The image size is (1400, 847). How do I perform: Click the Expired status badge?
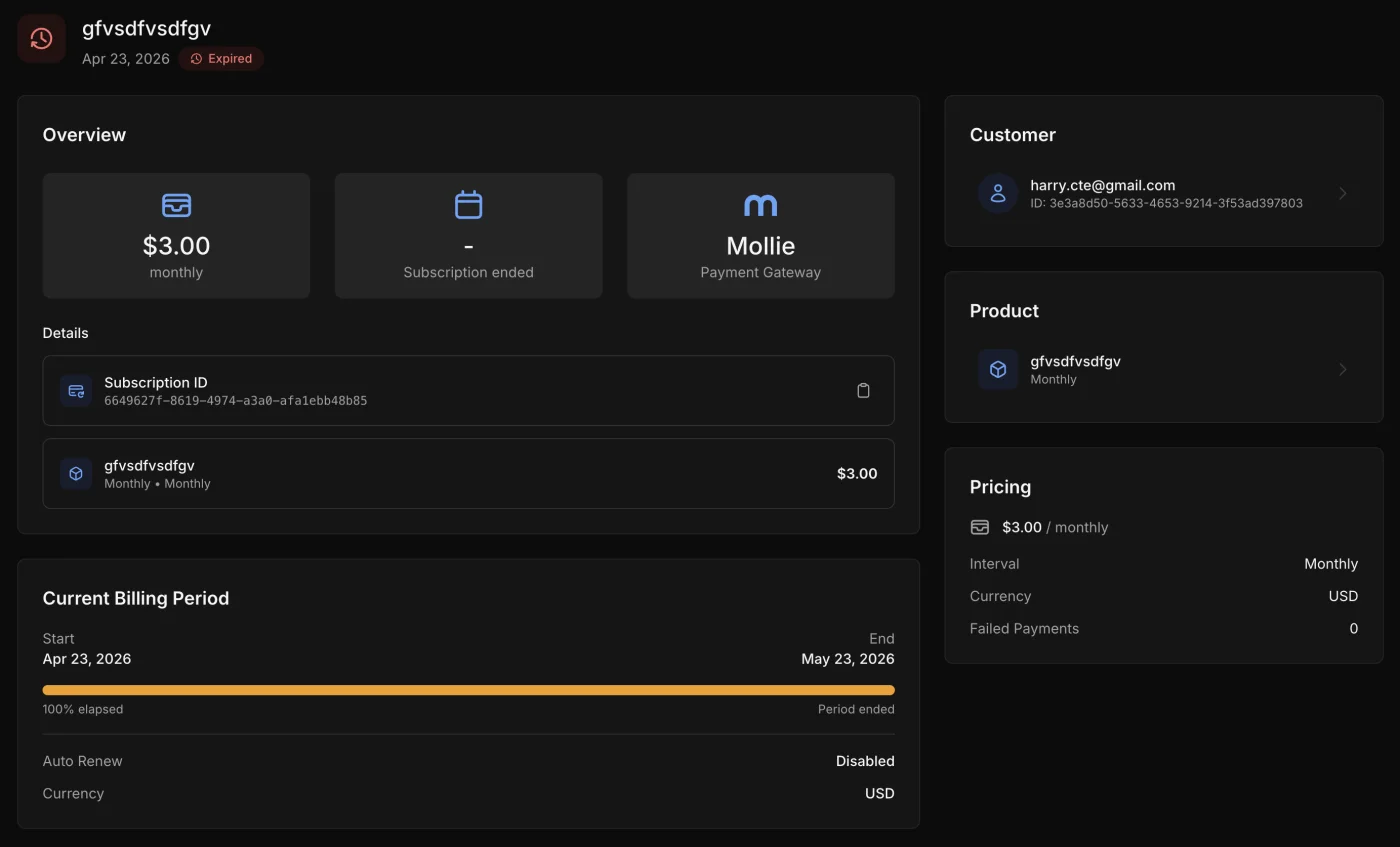[221, 59]
